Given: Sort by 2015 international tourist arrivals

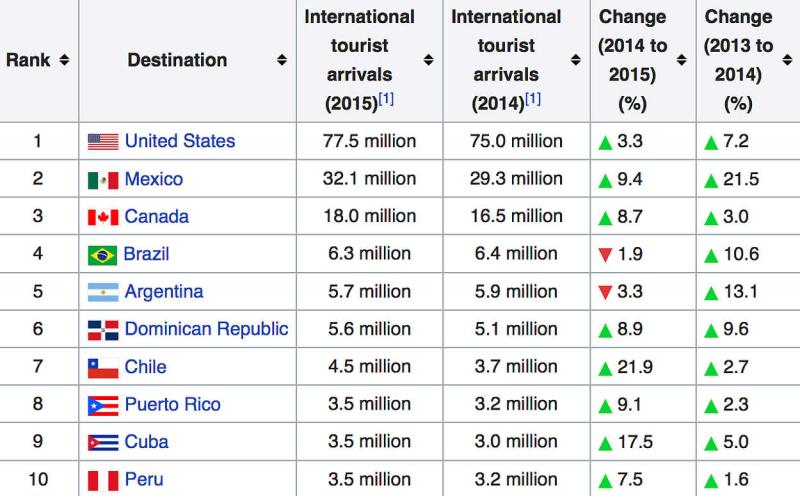Looking at the screenshot, I should click(x=428, y=61).
